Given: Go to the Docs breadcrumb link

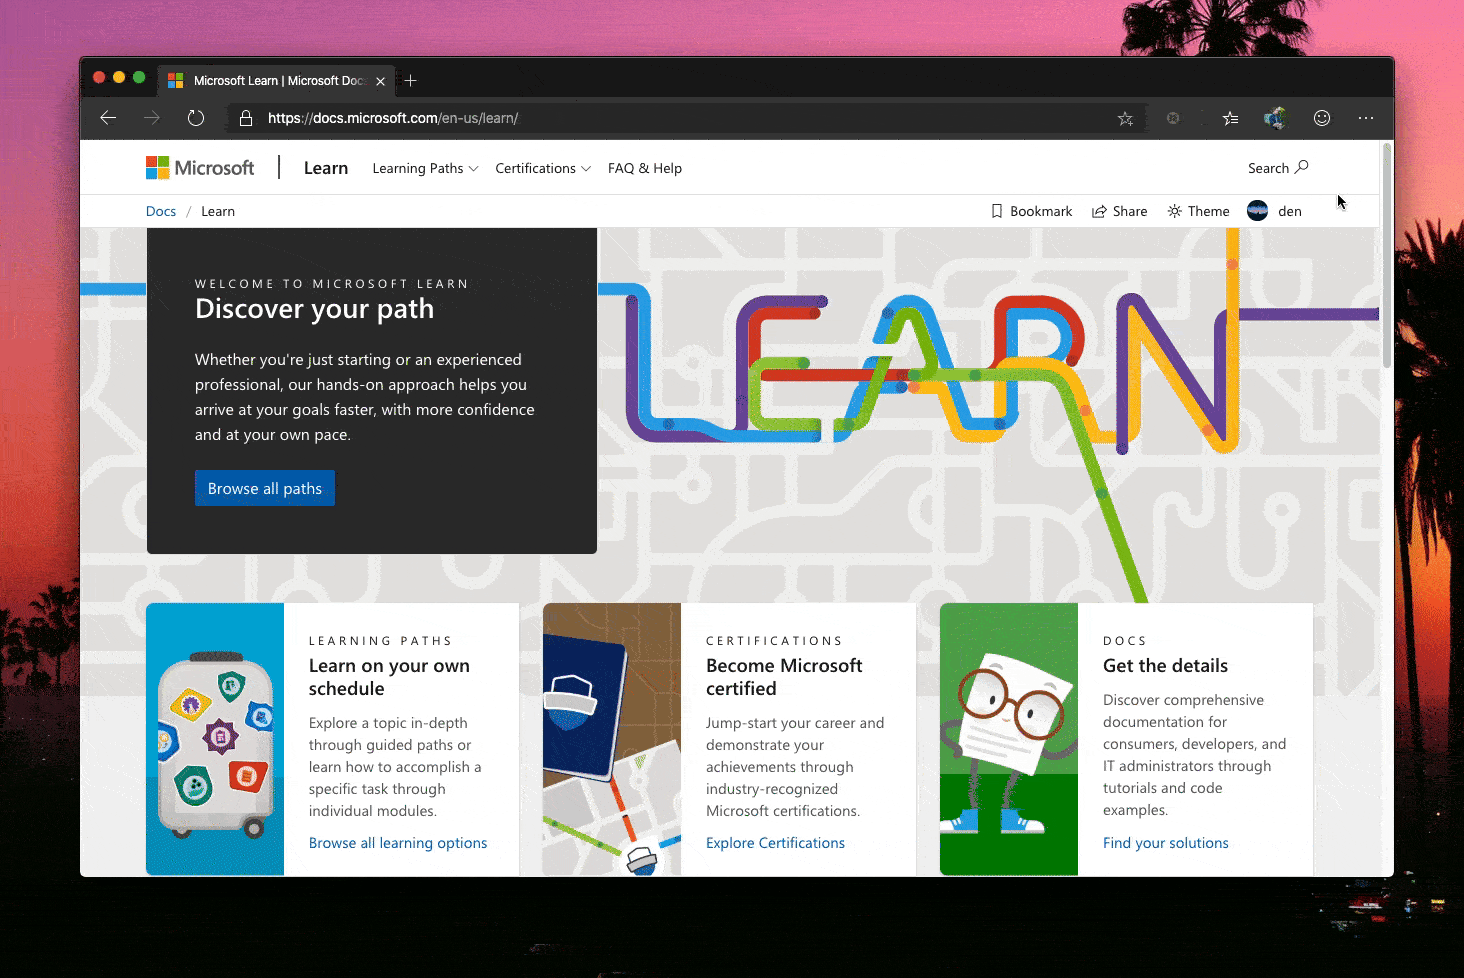Looking at the screenshot, I should [161, 211].
